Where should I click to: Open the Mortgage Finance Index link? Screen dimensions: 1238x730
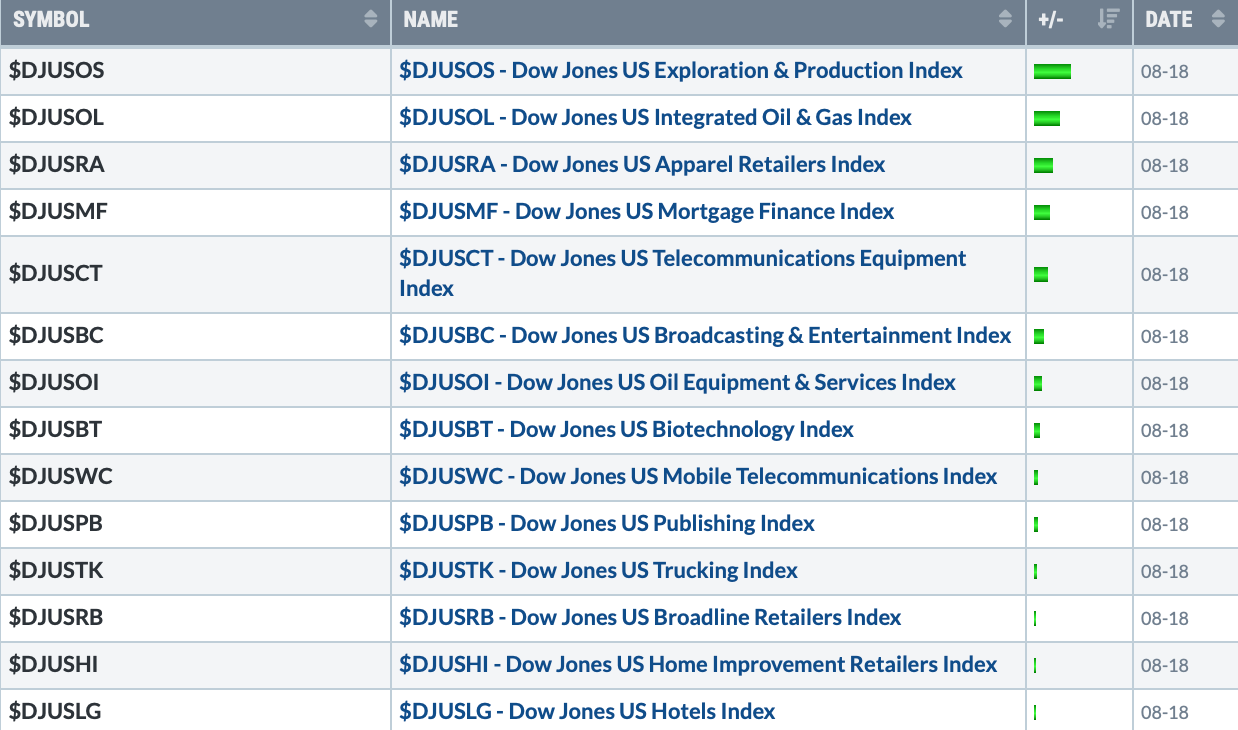[647, 212]
